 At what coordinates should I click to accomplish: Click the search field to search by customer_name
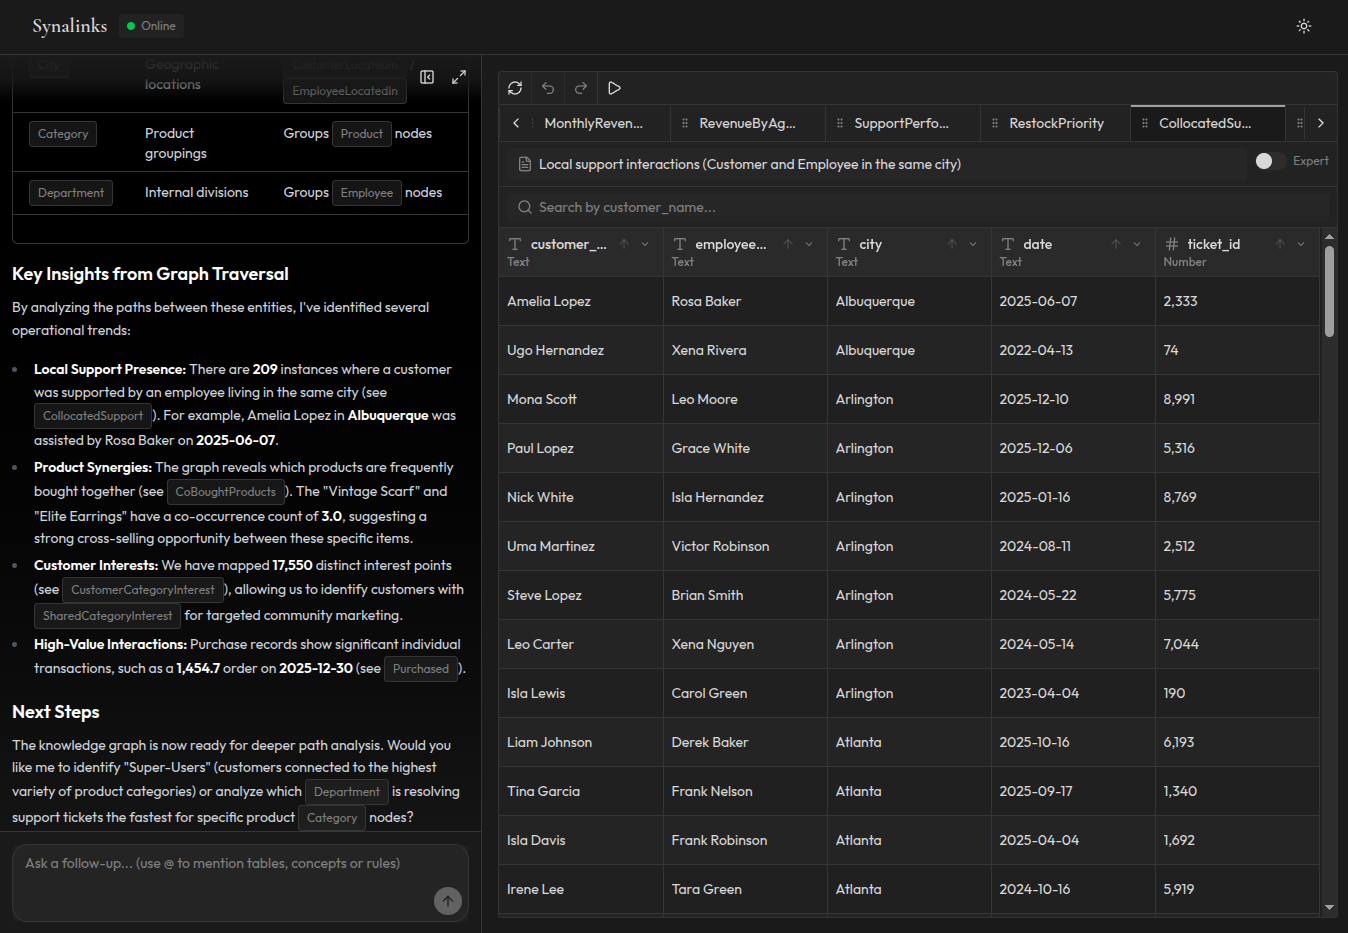(700, 207)
